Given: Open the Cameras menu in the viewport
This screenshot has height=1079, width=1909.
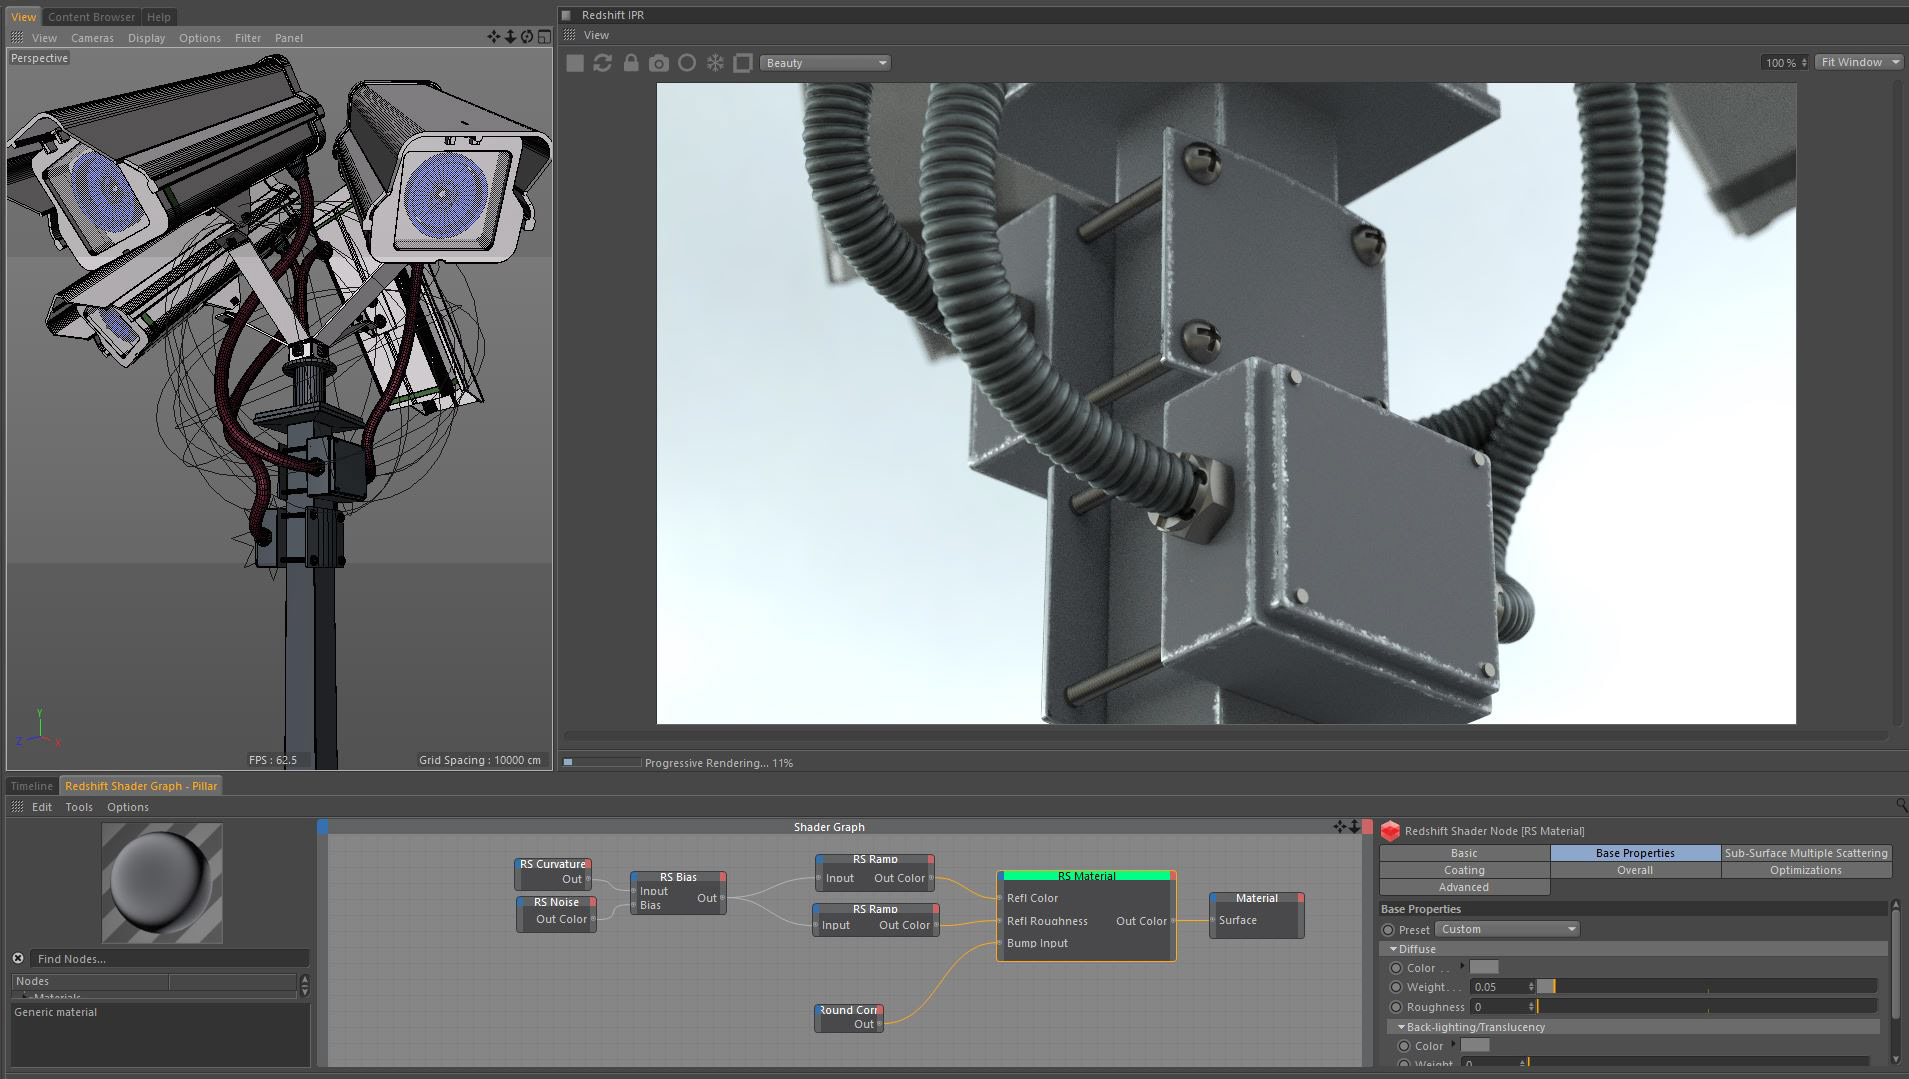Looking at the screenshot, I should tap(92, 38).
